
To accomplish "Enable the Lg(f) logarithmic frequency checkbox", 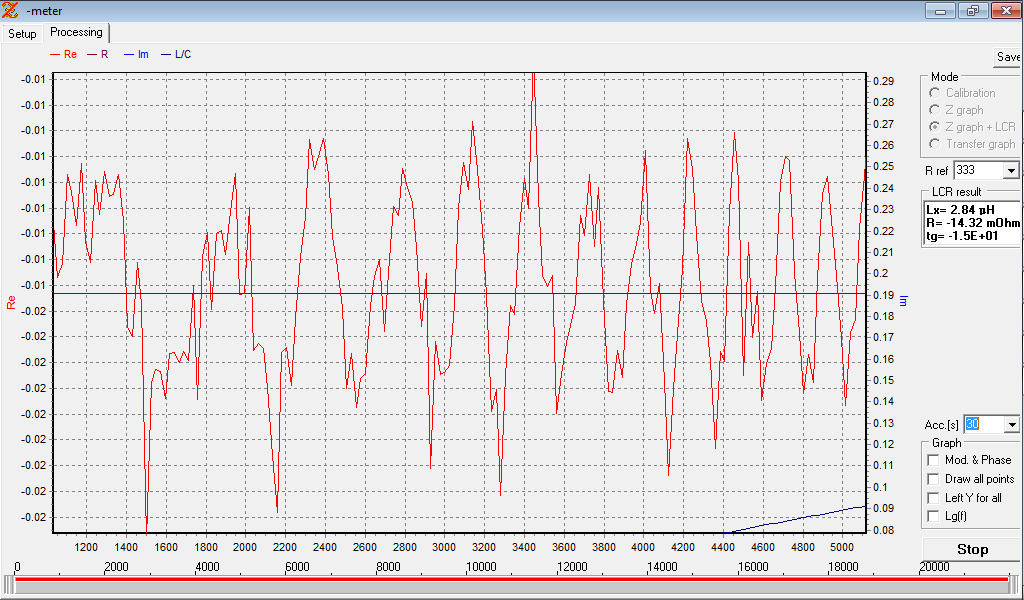I will tap(933, 516).
